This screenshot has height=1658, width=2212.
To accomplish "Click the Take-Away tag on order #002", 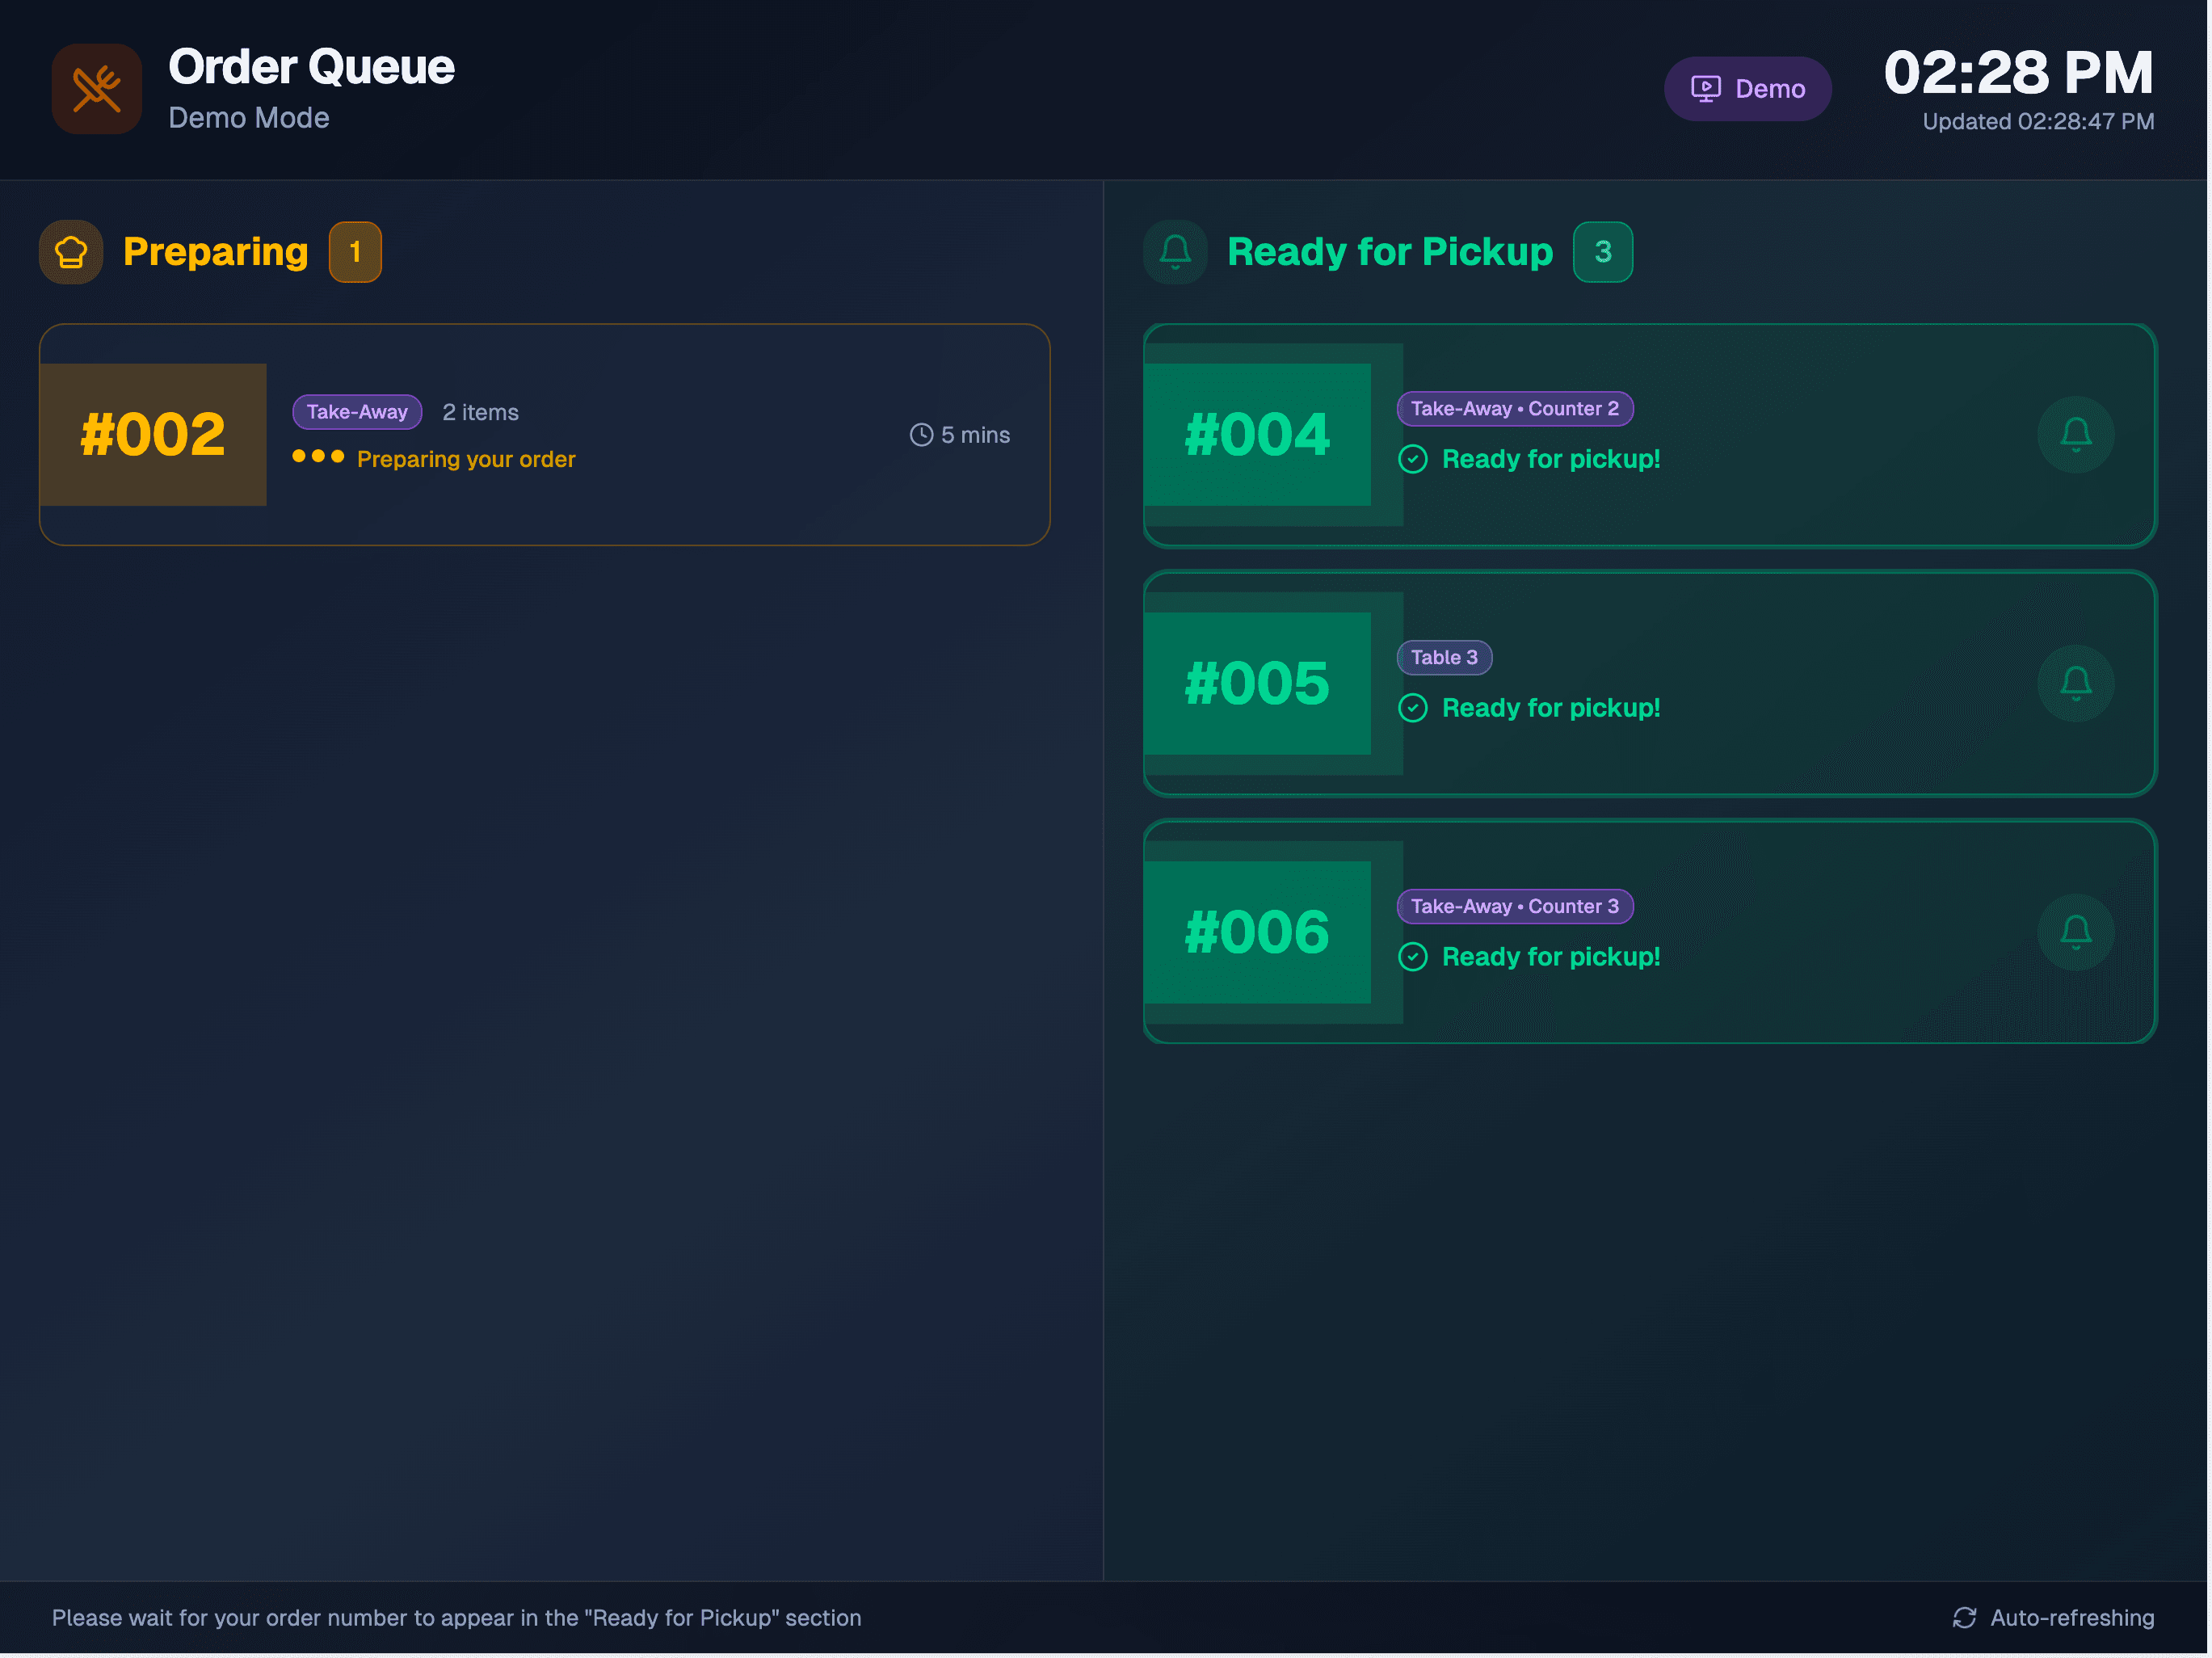I will pyautogui.click(x=357, y=412).
